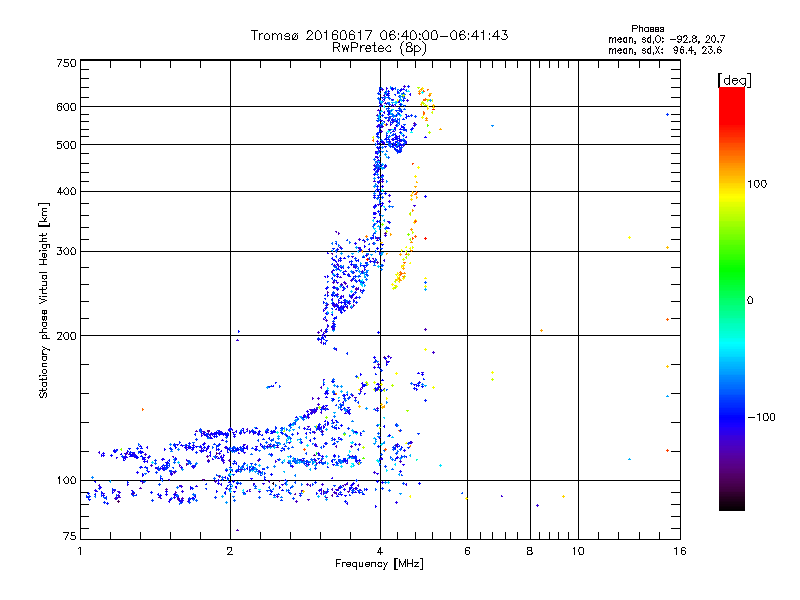Click the x-axis tick label '10'

[x=578, y=551]
